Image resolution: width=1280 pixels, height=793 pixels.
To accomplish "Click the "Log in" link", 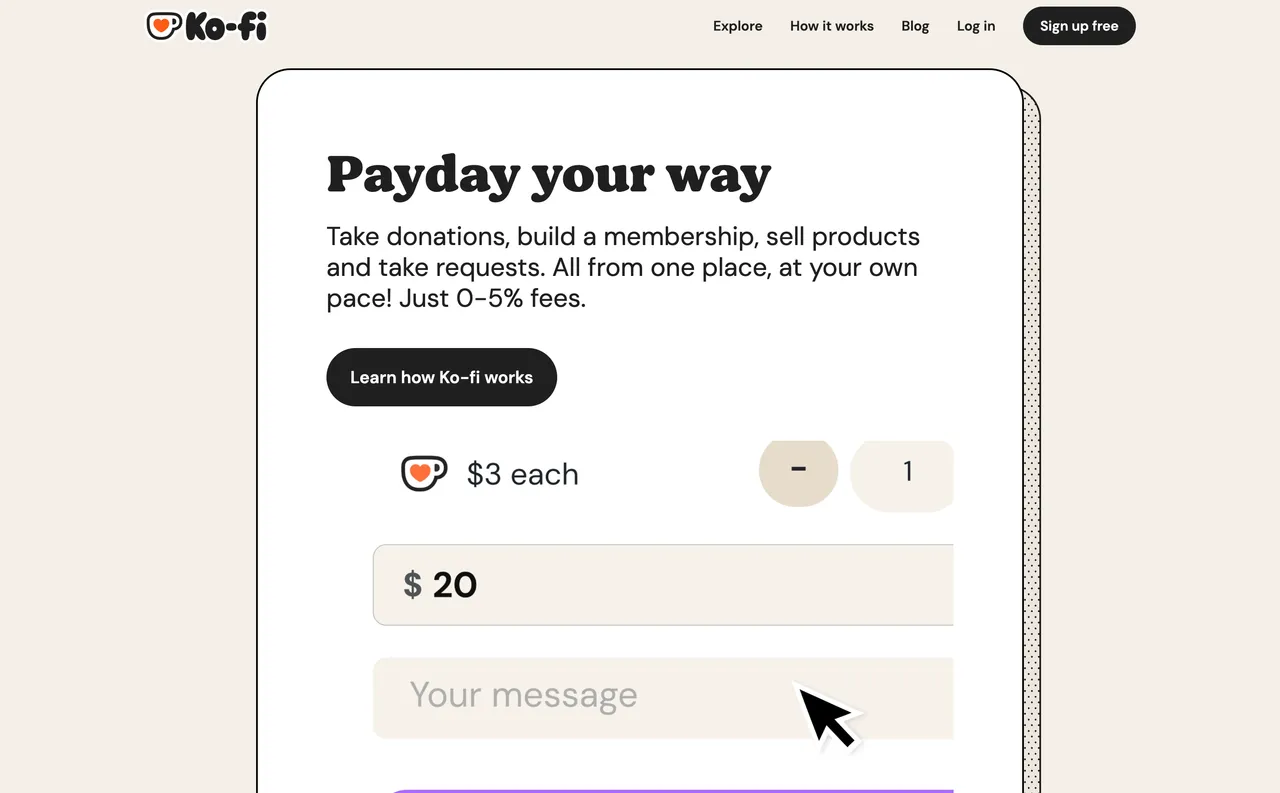I will 975,26.
